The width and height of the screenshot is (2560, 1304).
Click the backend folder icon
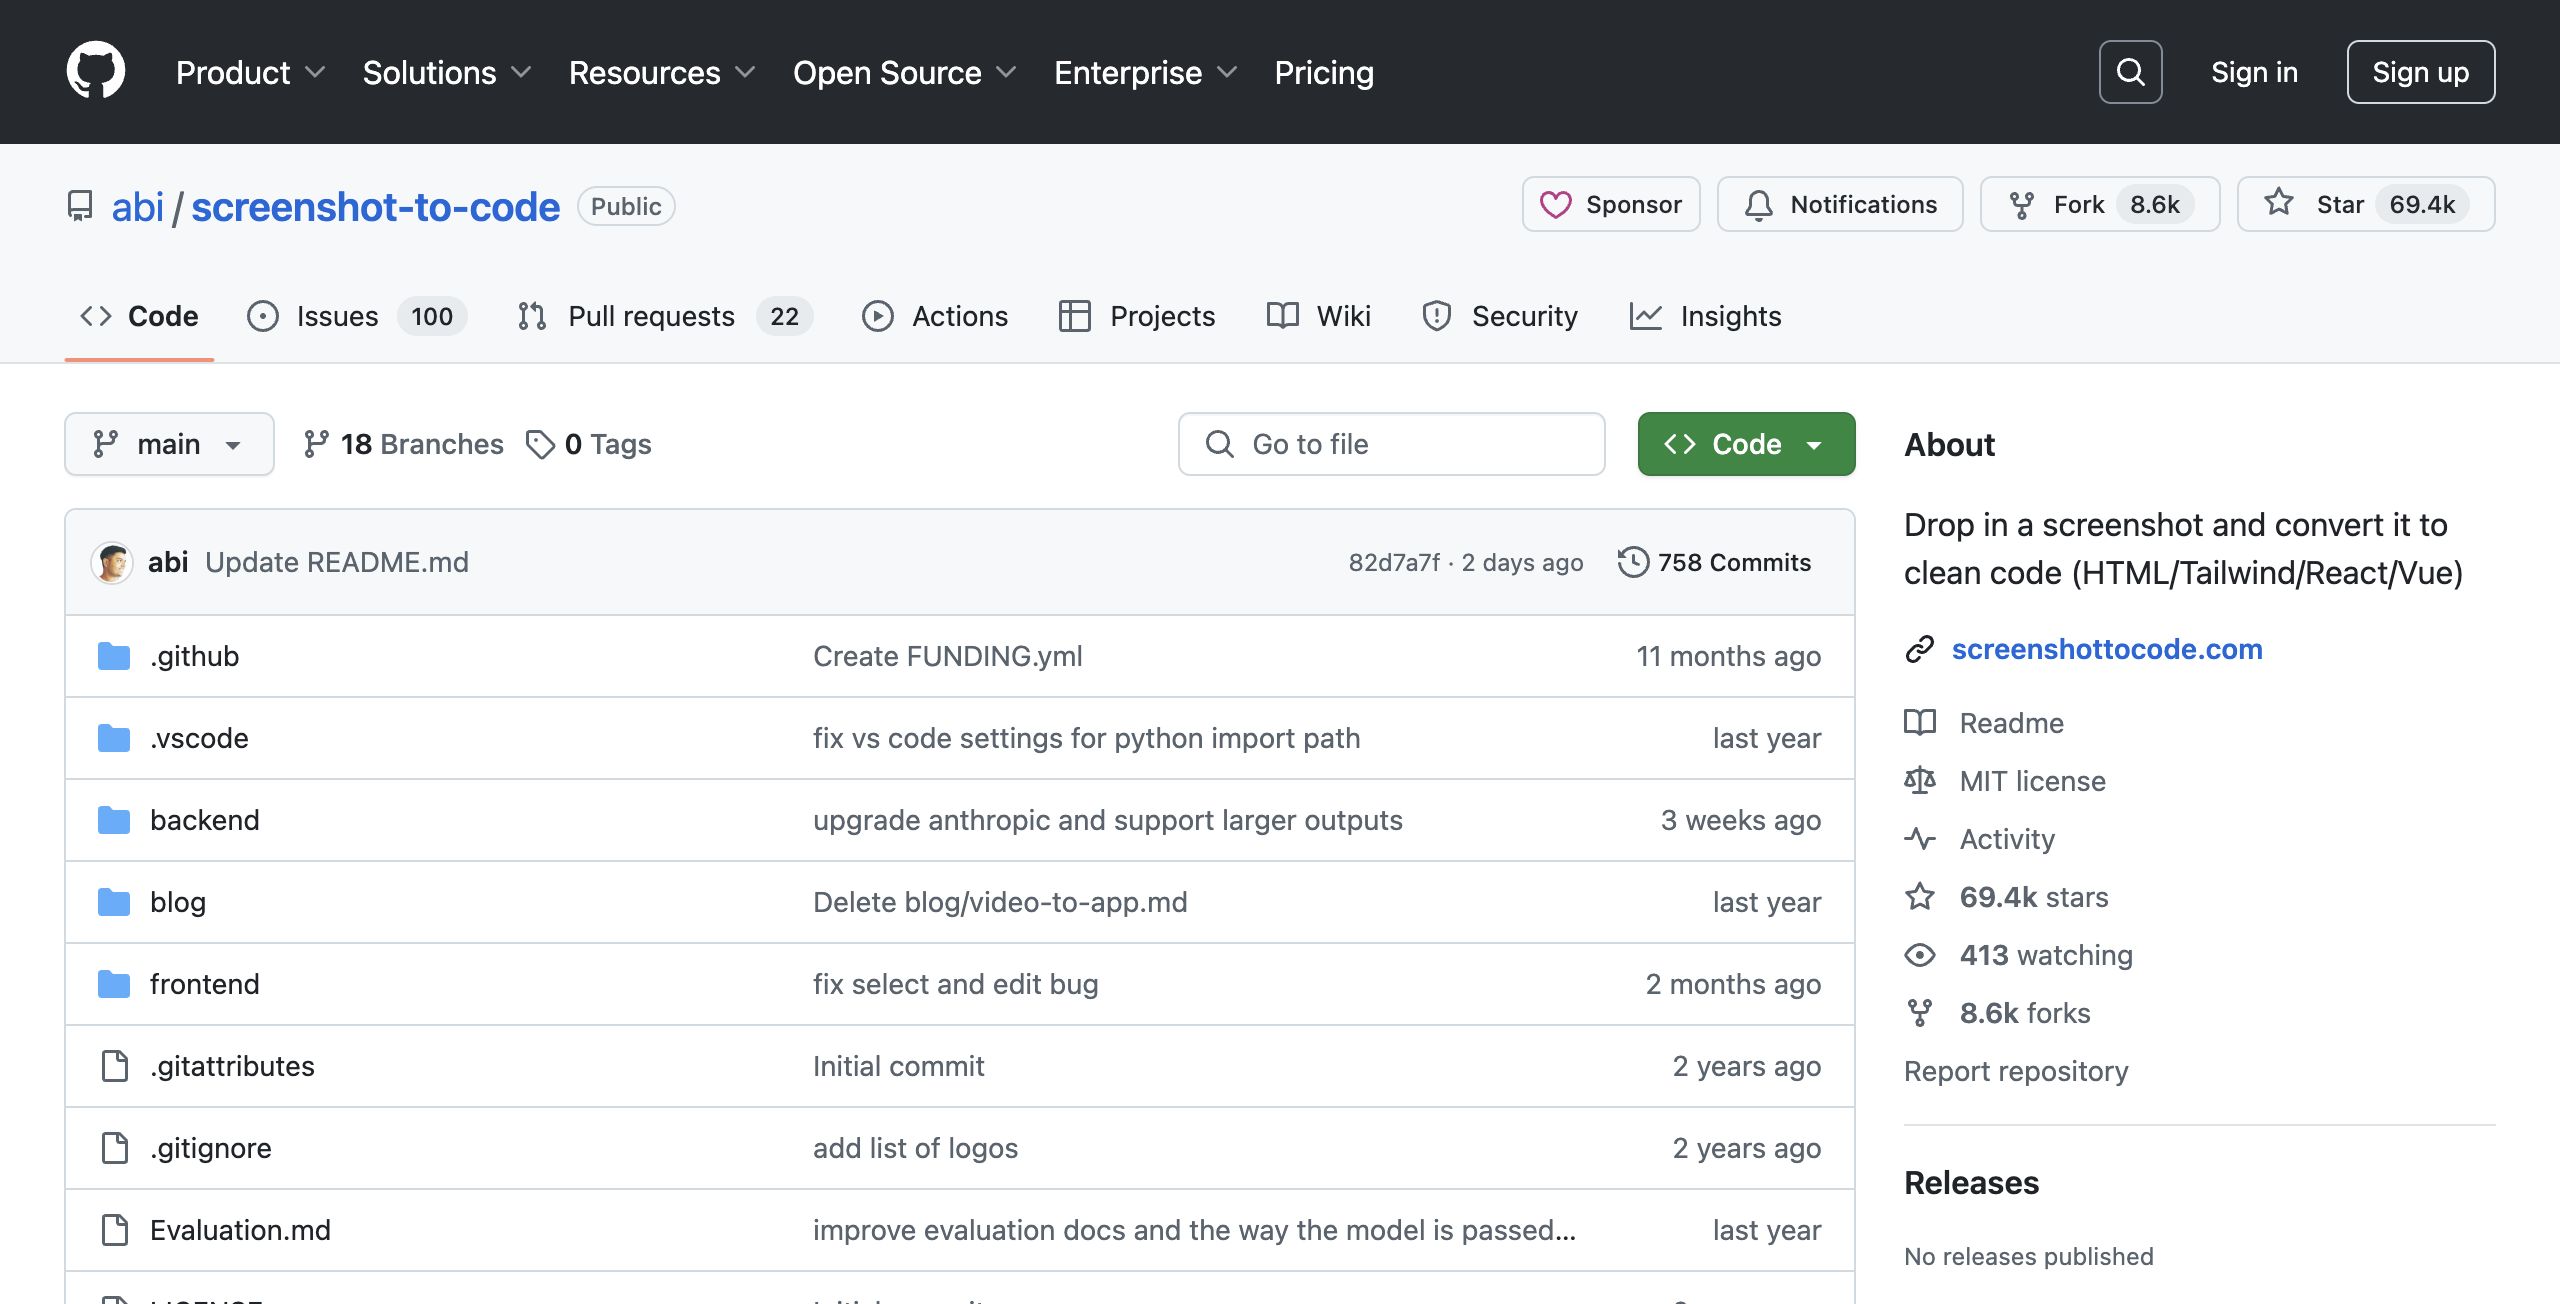(114, 820)
